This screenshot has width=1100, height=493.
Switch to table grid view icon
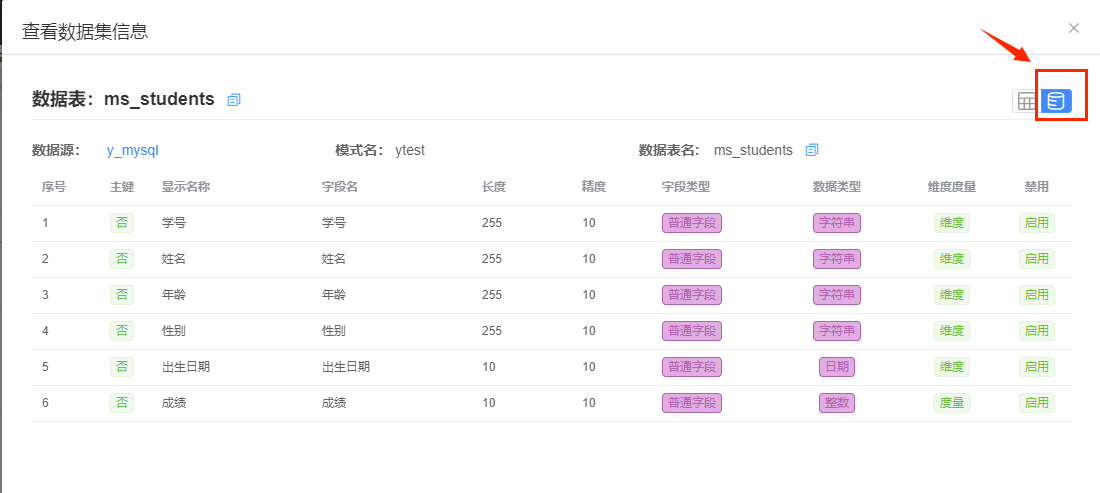[1026, 102]
